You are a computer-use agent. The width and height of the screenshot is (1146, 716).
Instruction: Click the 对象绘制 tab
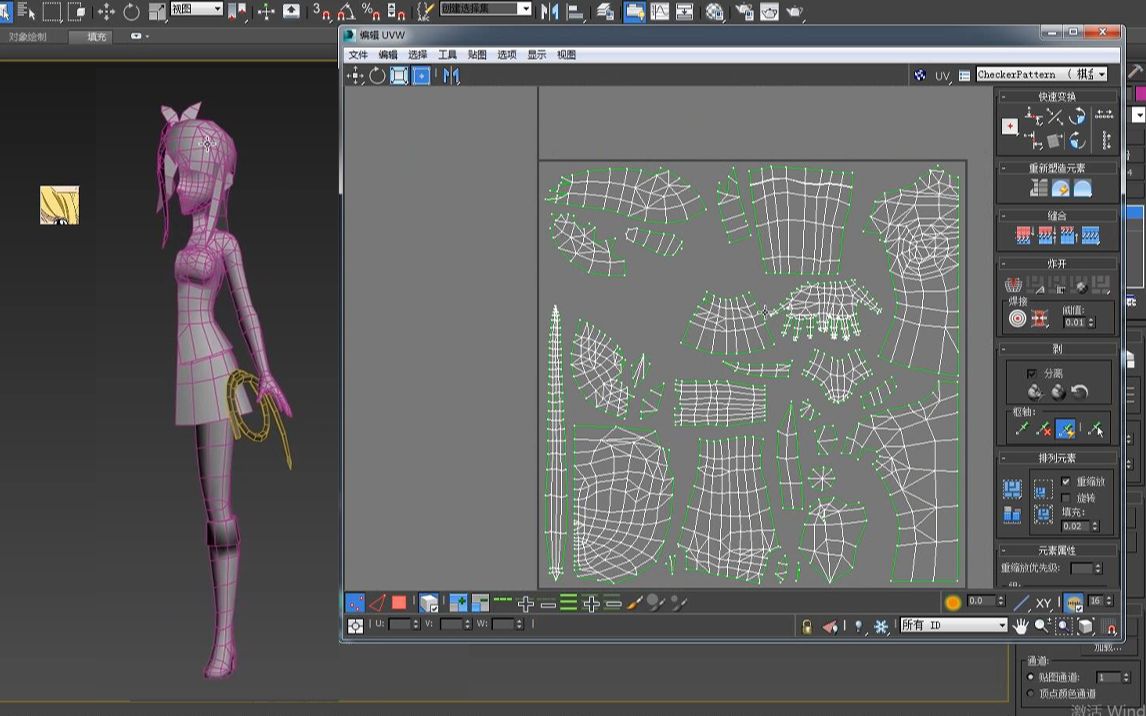coord(28,37)
